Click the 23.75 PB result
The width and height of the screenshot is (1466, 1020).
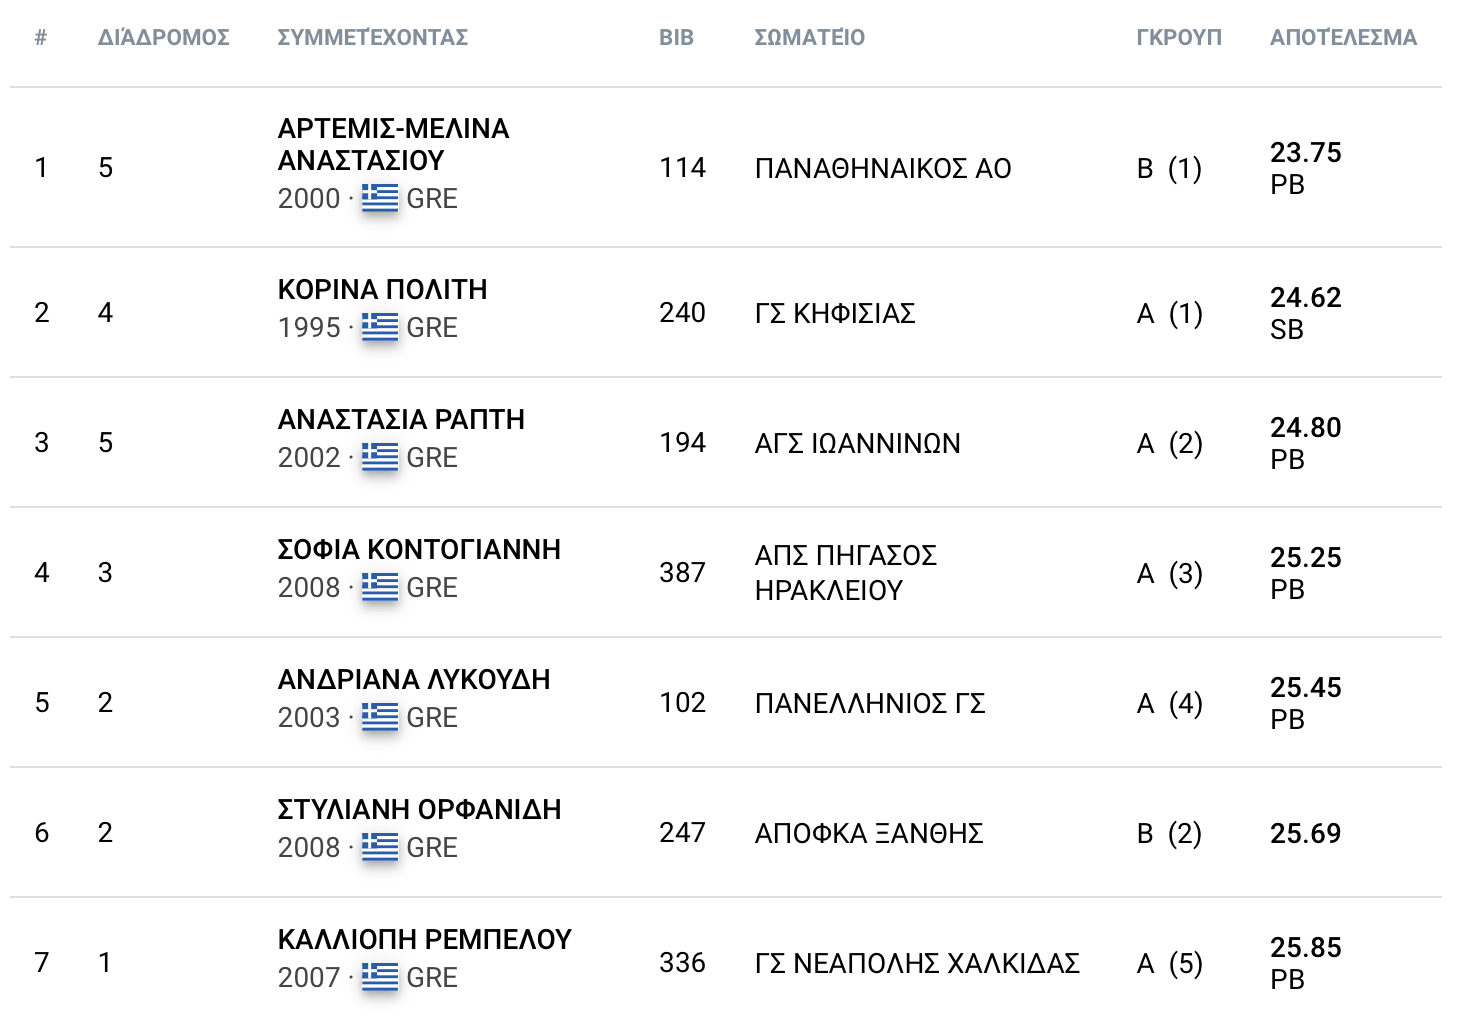click(1305, 168)
